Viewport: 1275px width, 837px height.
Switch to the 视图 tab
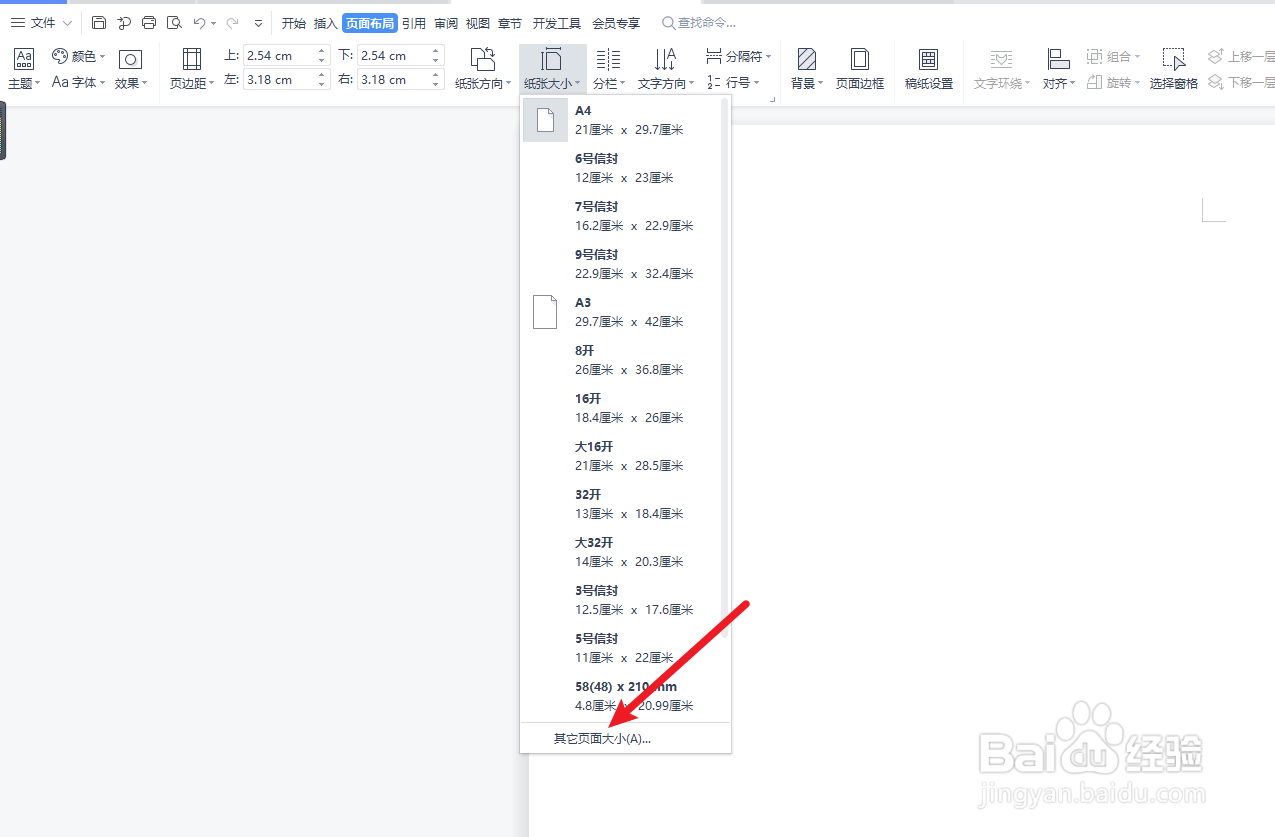pyautogui.click(x=478, y=22)
